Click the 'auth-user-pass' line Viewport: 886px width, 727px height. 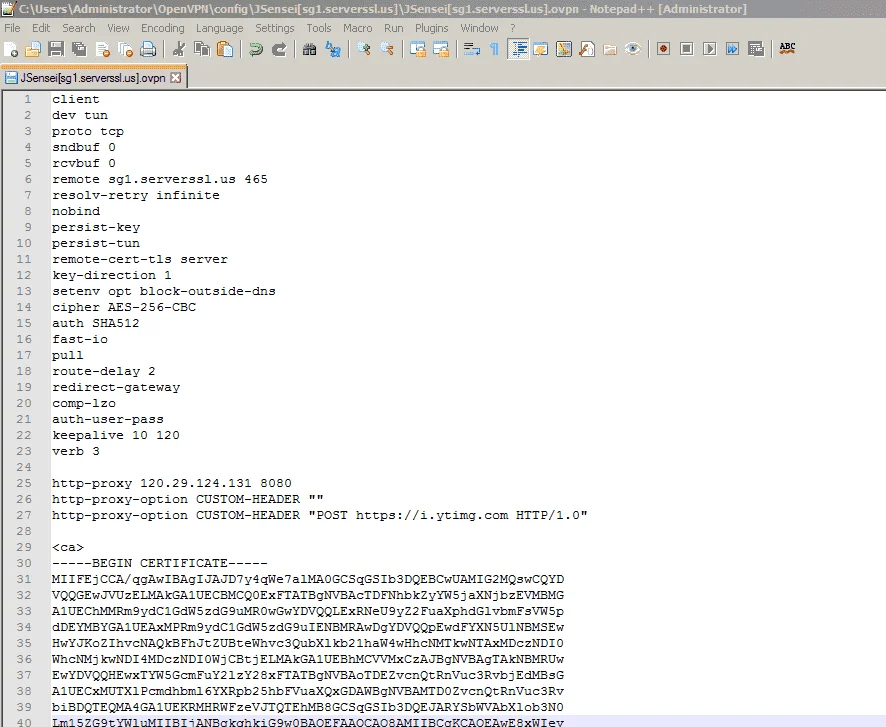click(x=108, y=419)
